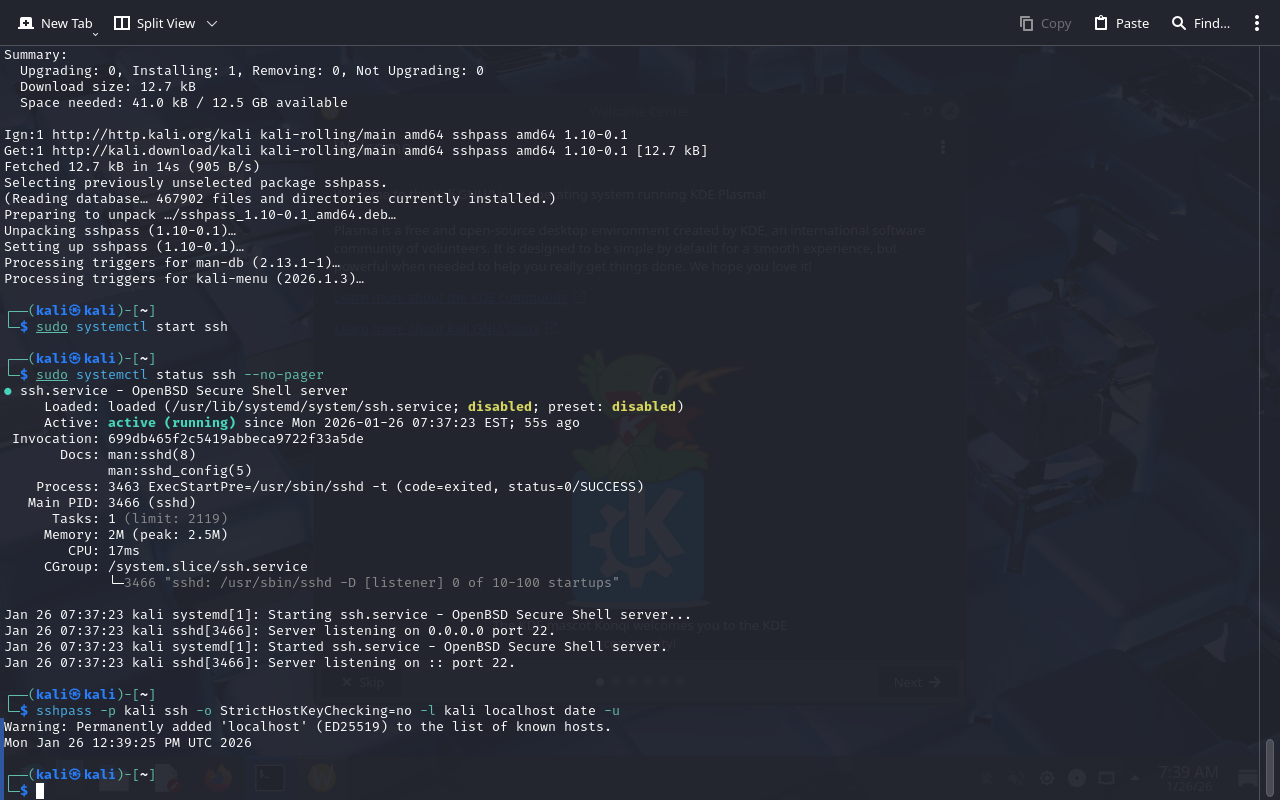Screen dimensions: 1280x800
Task: Click the yellow "disabled" after preset
Action: pos(644,407)
